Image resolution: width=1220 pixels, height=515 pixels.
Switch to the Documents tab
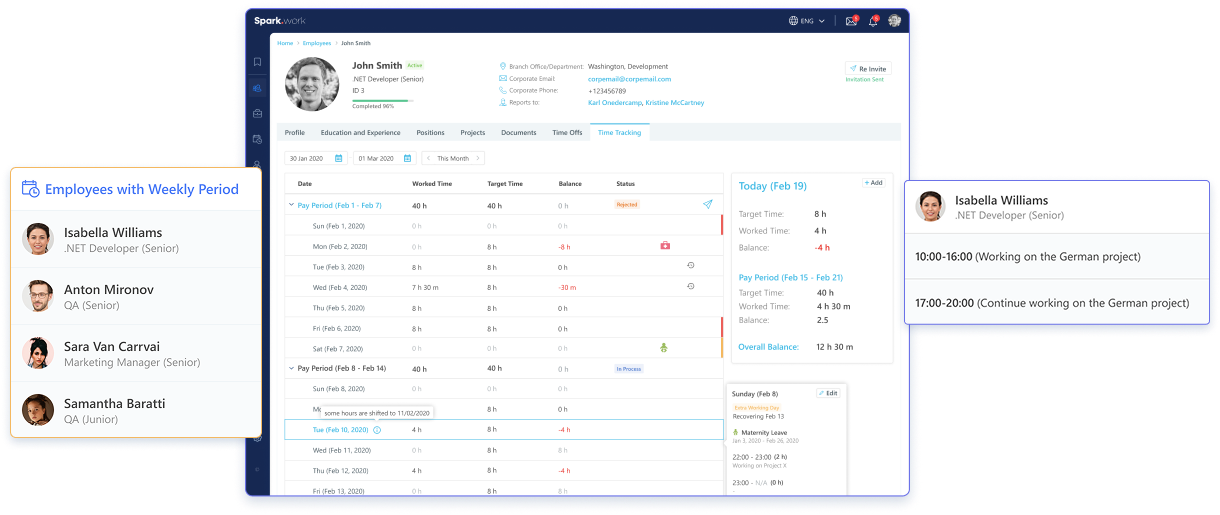[519, 132]
